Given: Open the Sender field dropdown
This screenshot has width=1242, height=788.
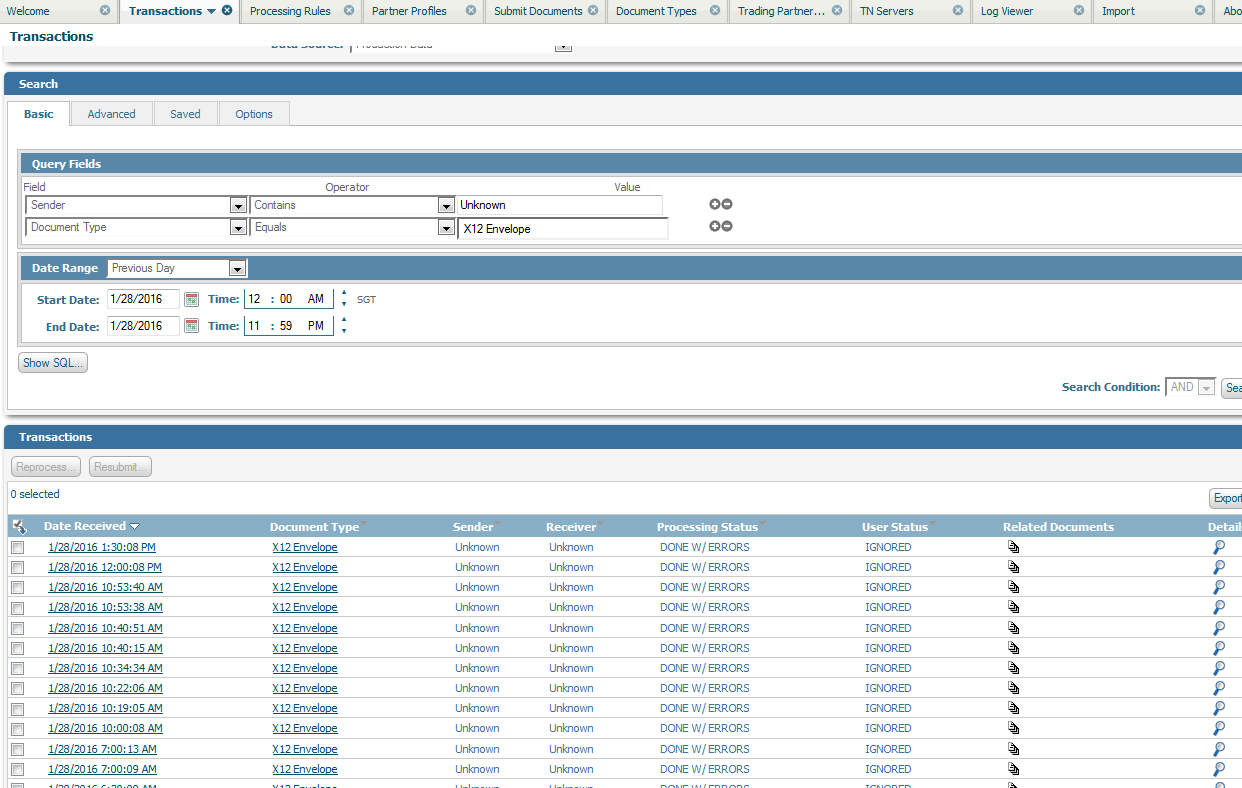Looking at the screenshot, I should click(238, 205).
